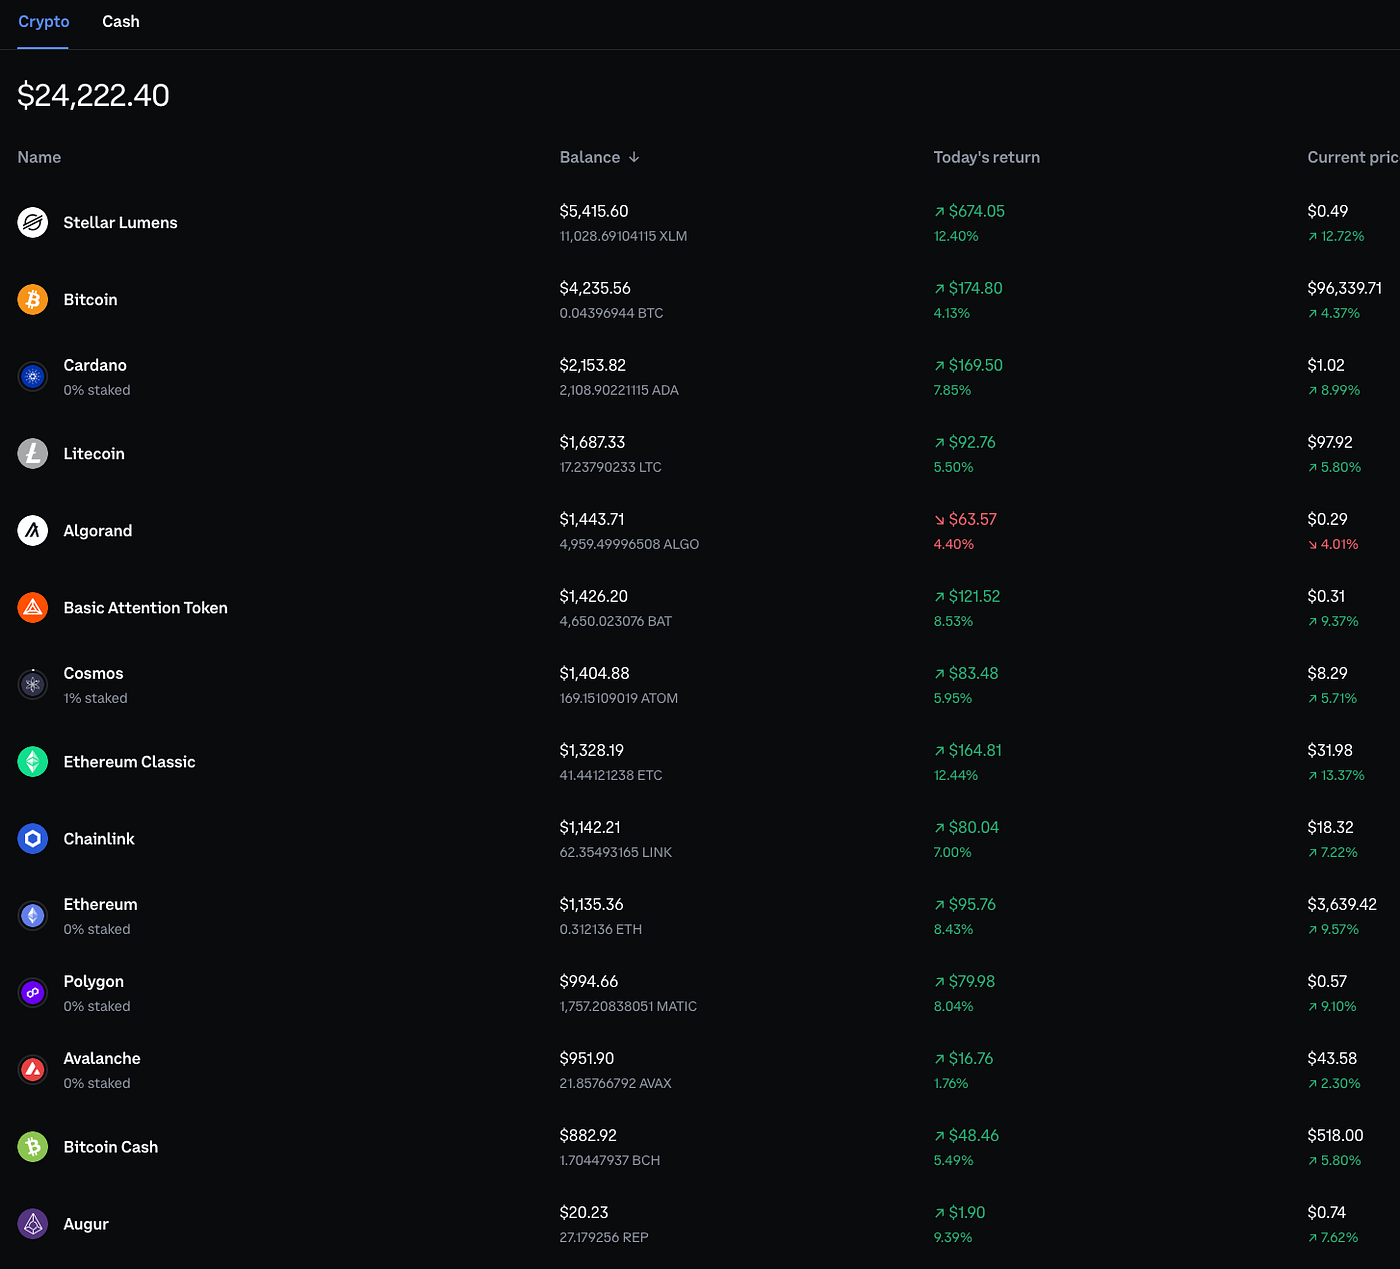Screen dimensions: 1400x1269
Task: Click Algorand's $63.57 negative return
Action: 965,519
